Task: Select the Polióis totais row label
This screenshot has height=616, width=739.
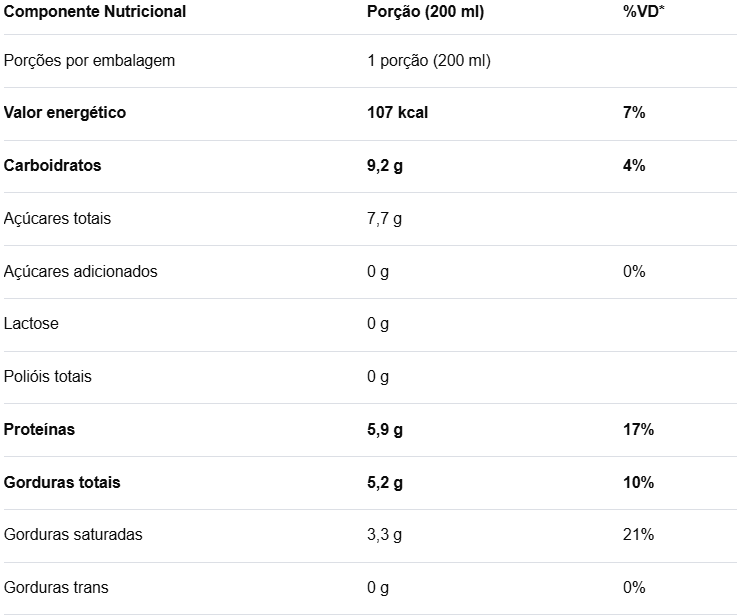Action: pos(48,377)
